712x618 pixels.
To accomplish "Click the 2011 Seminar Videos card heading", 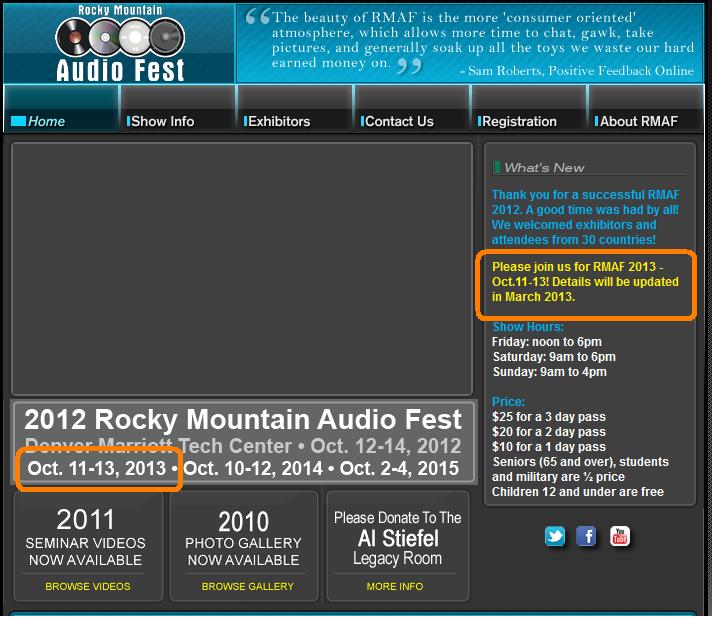I will click(85, 538).
